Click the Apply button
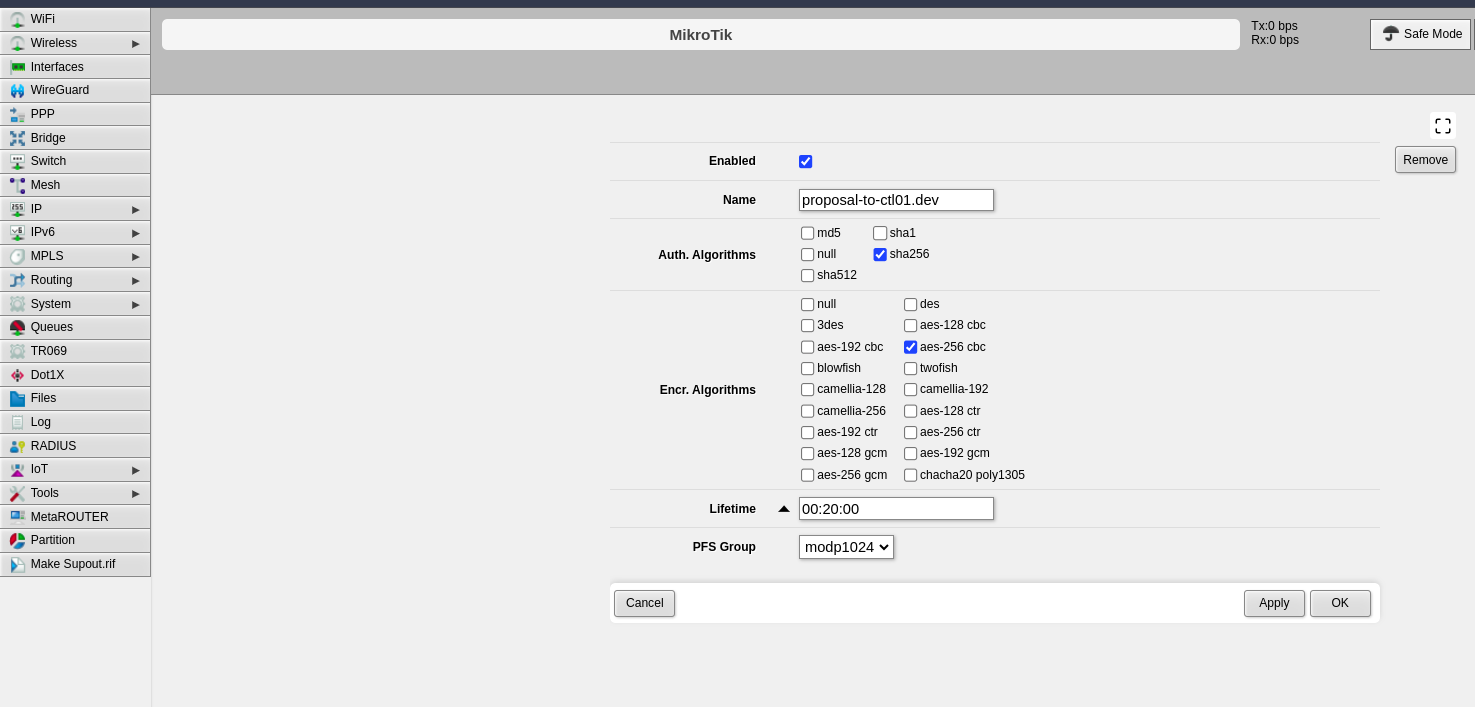 pos(1273,603)
